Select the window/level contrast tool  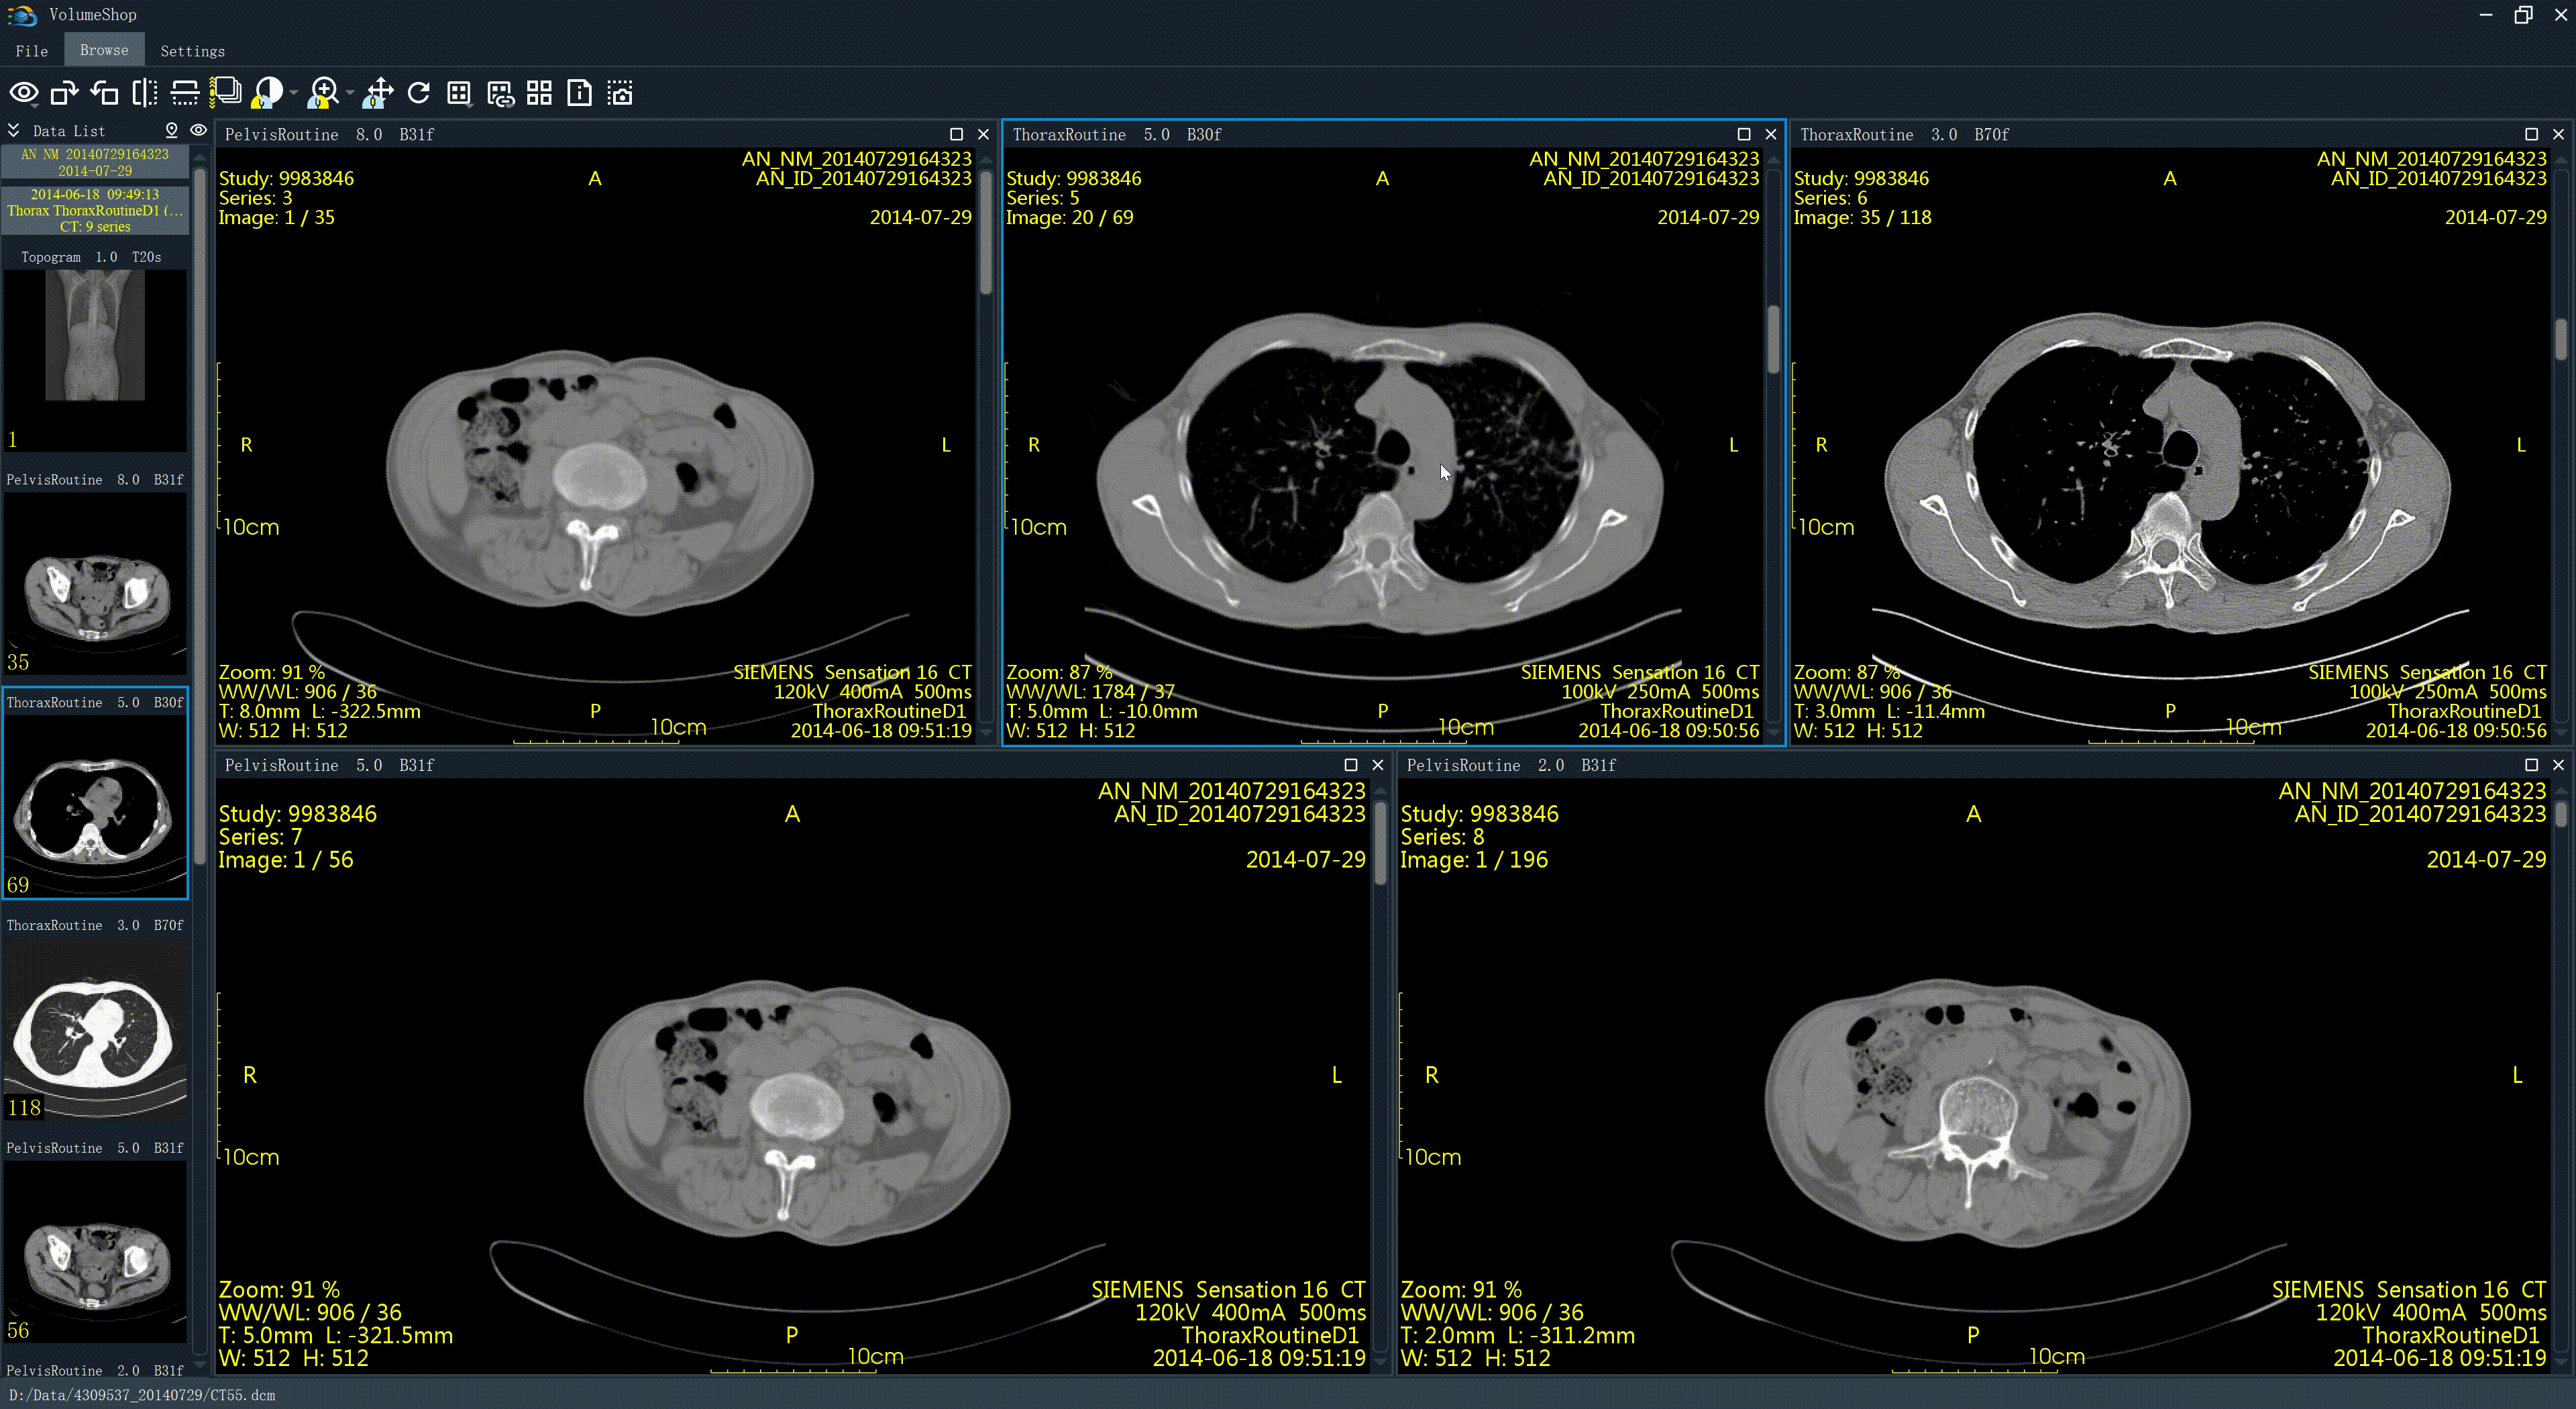[268, 93]
